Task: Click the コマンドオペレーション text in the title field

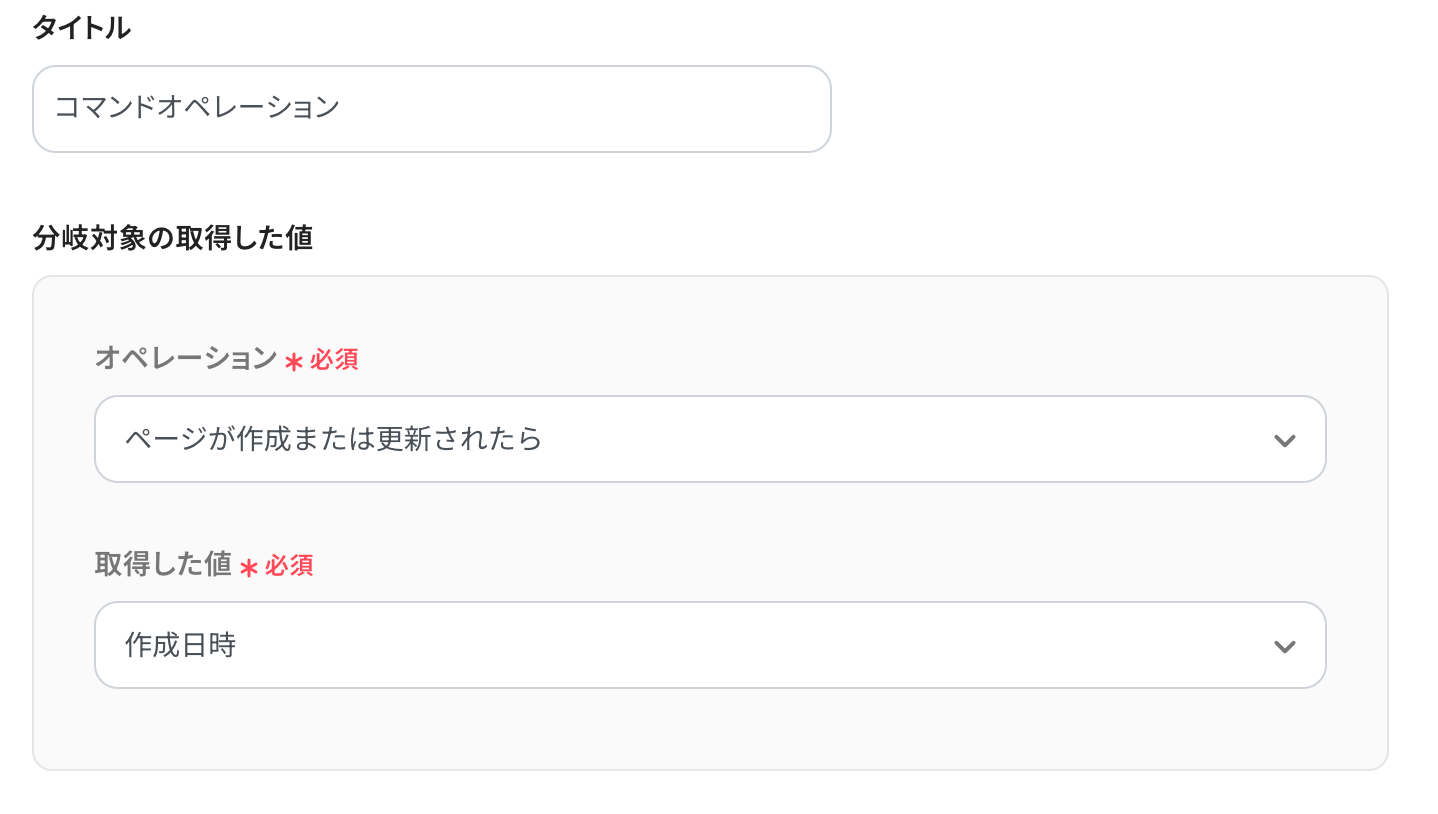Action: (x=197, y=108)
